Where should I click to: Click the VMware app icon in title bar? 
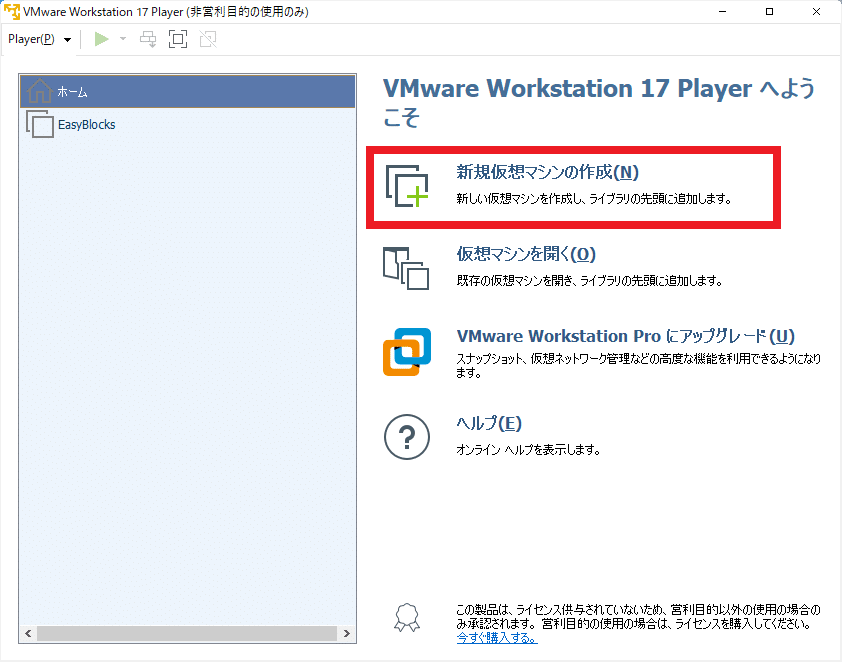click(x=11, y=11)
